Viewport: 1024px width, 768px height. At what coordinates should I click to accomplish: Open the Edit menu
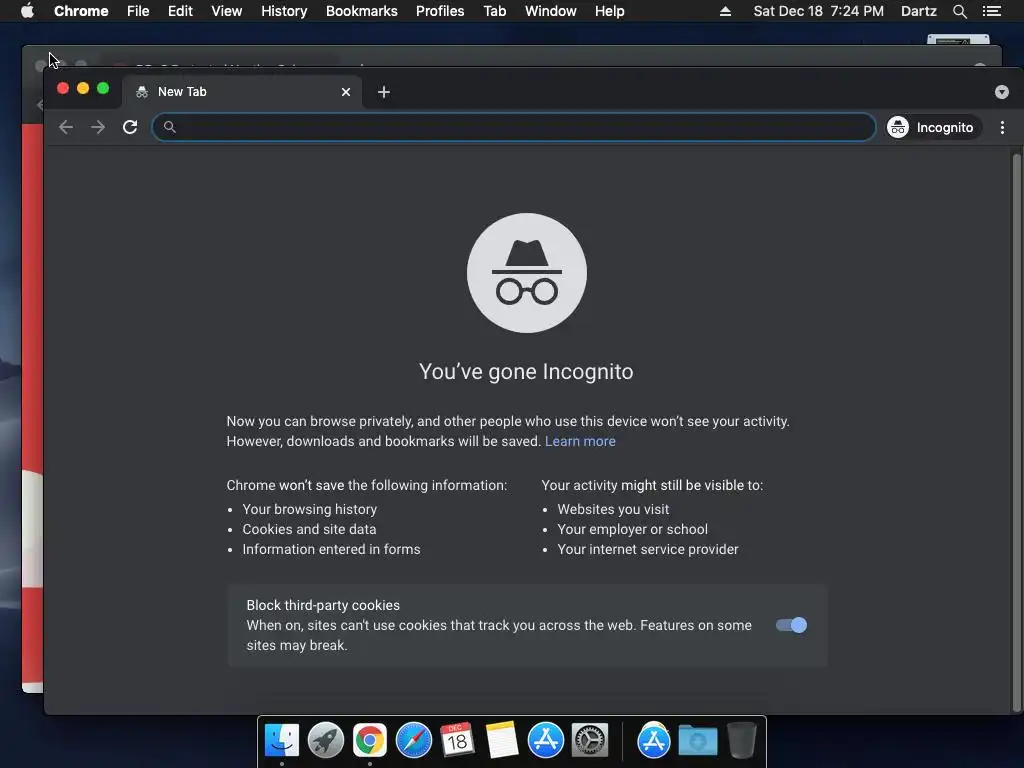tap(180, 11)
